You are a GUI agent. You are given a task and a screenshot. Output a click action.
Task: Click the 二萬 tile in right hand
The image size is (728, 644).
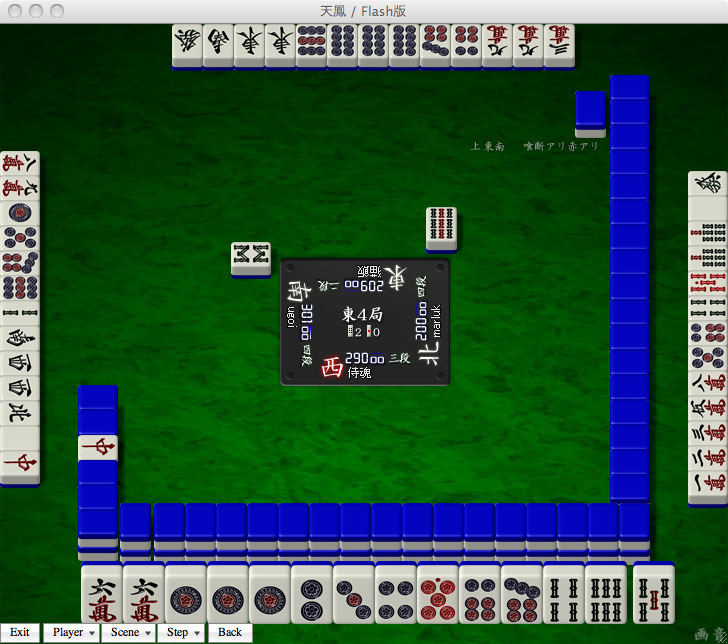tap(708, 460)
